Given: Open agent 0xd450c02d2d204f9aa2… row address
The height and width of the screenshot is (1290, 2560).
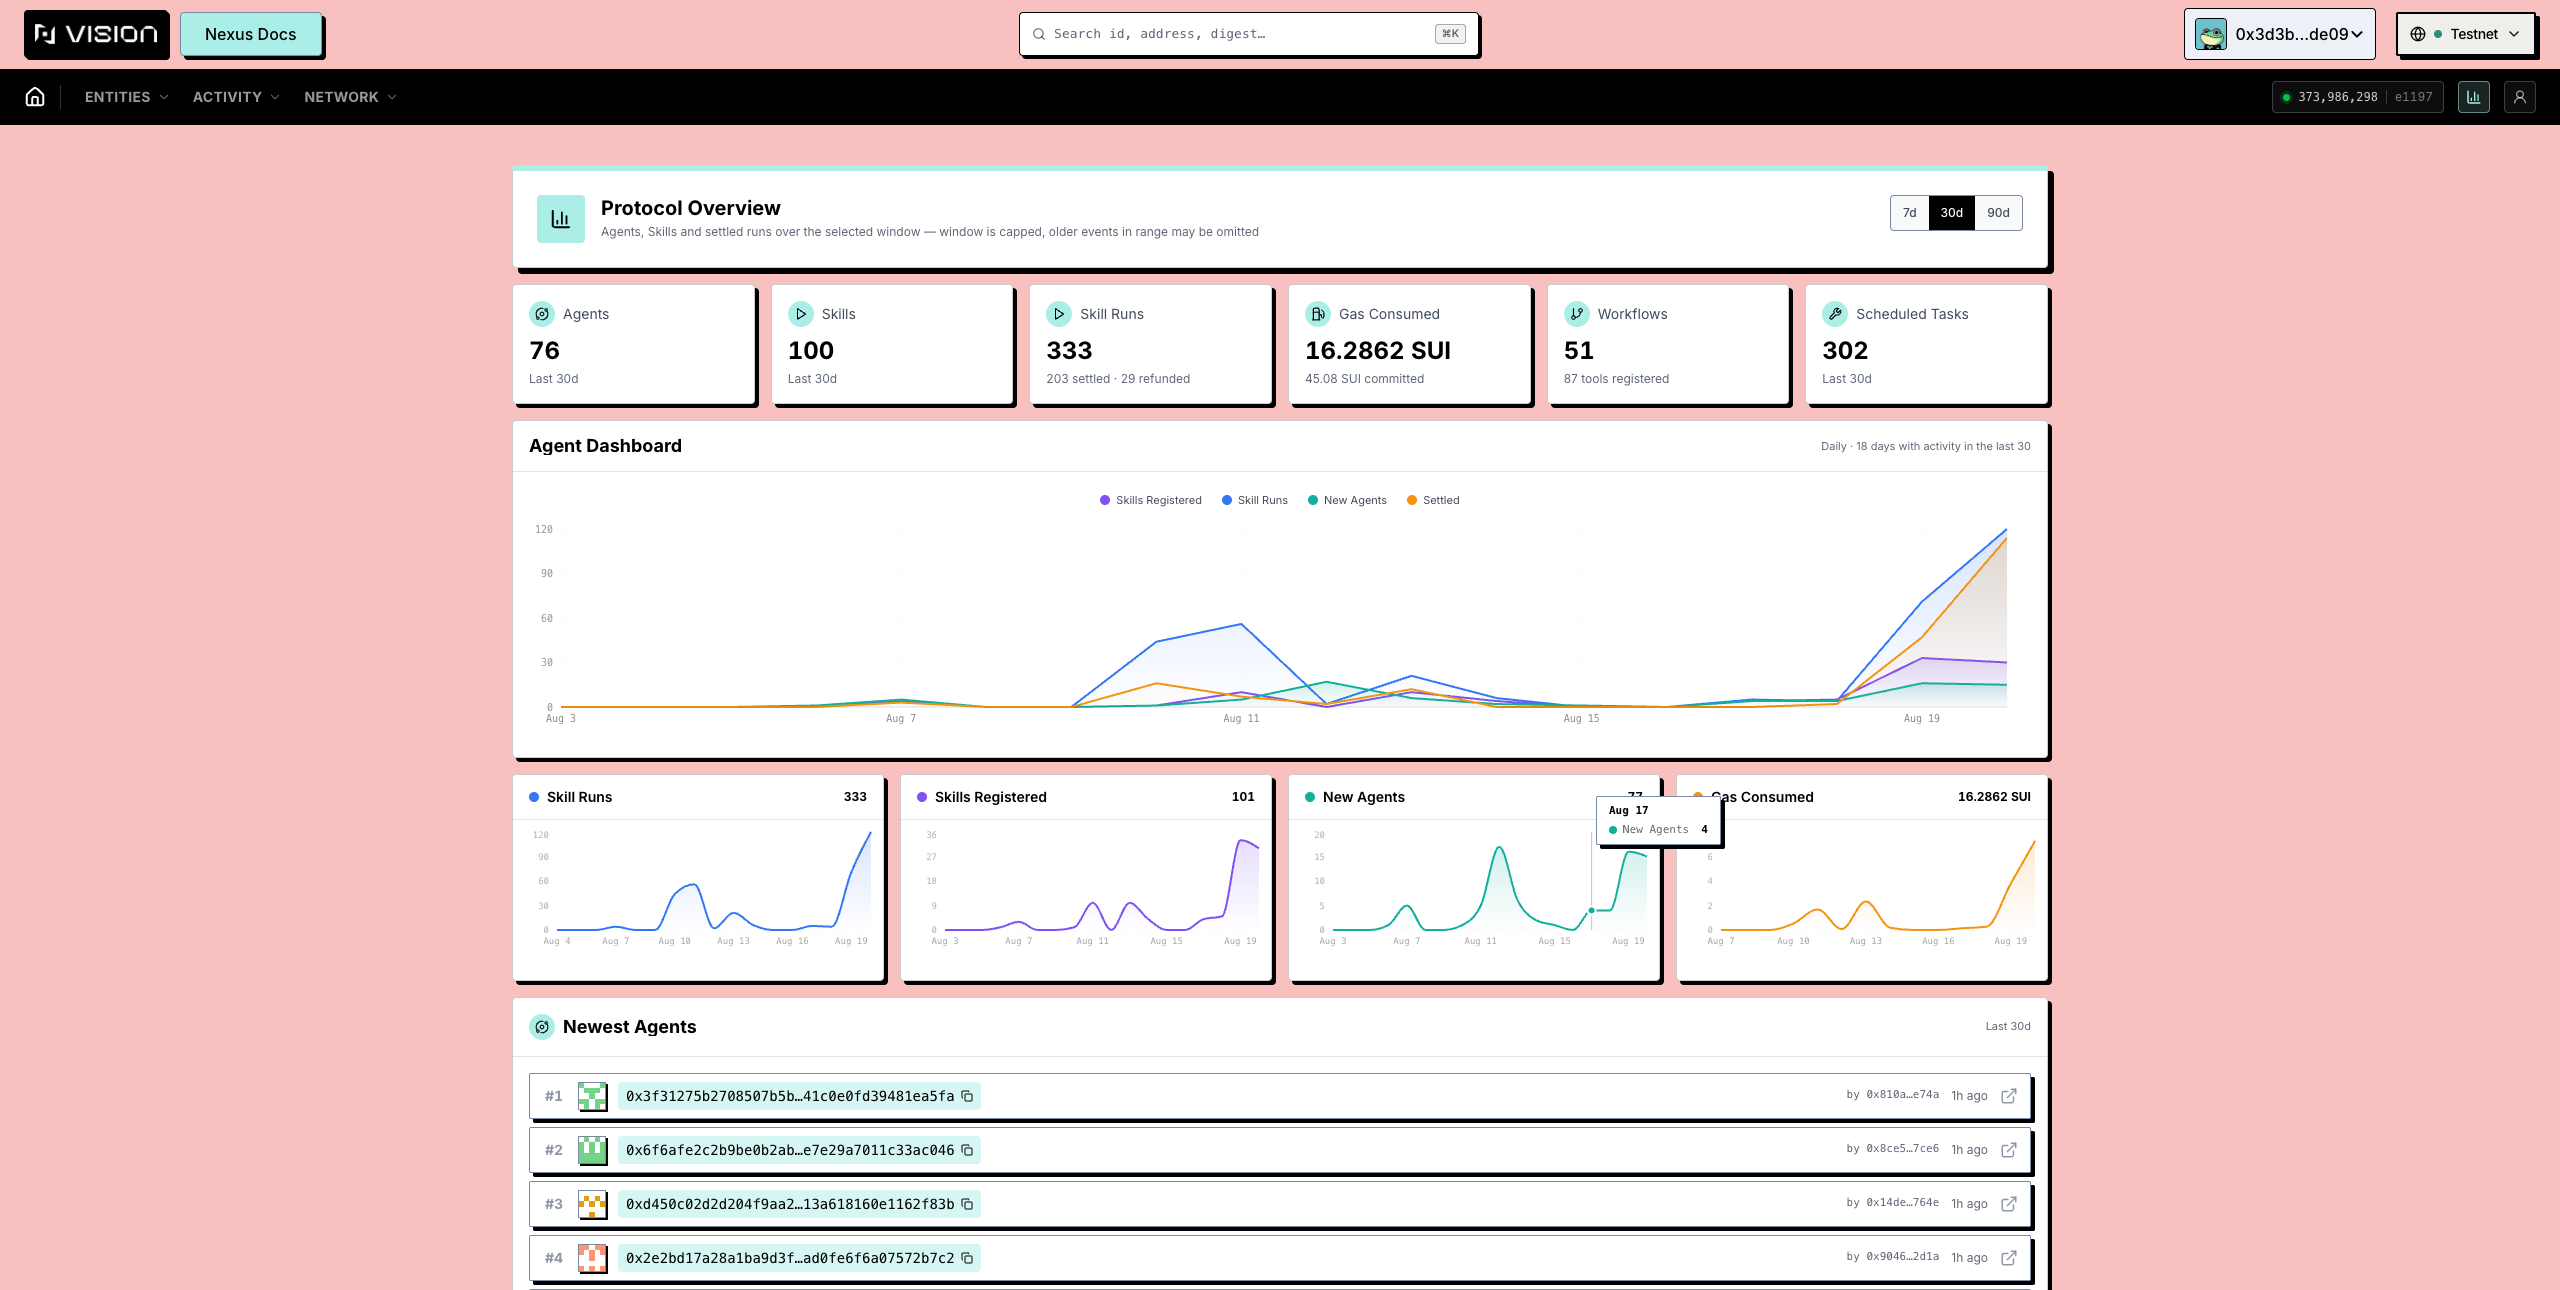Looking at the screenshot, I should coord(790,1204).
